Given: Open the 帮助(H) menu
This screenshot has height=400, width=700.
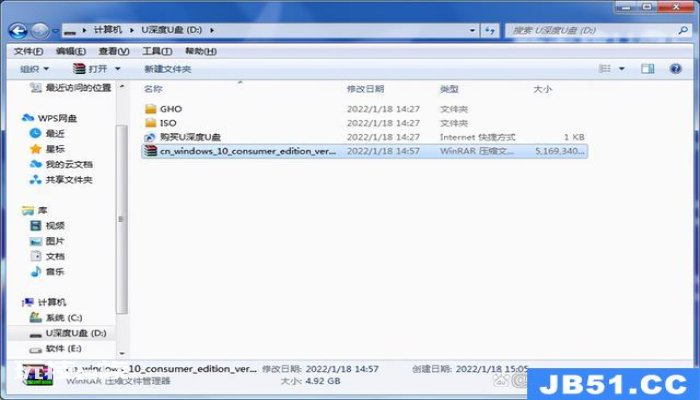Looking at the screenshot, I should pos(201,51).
